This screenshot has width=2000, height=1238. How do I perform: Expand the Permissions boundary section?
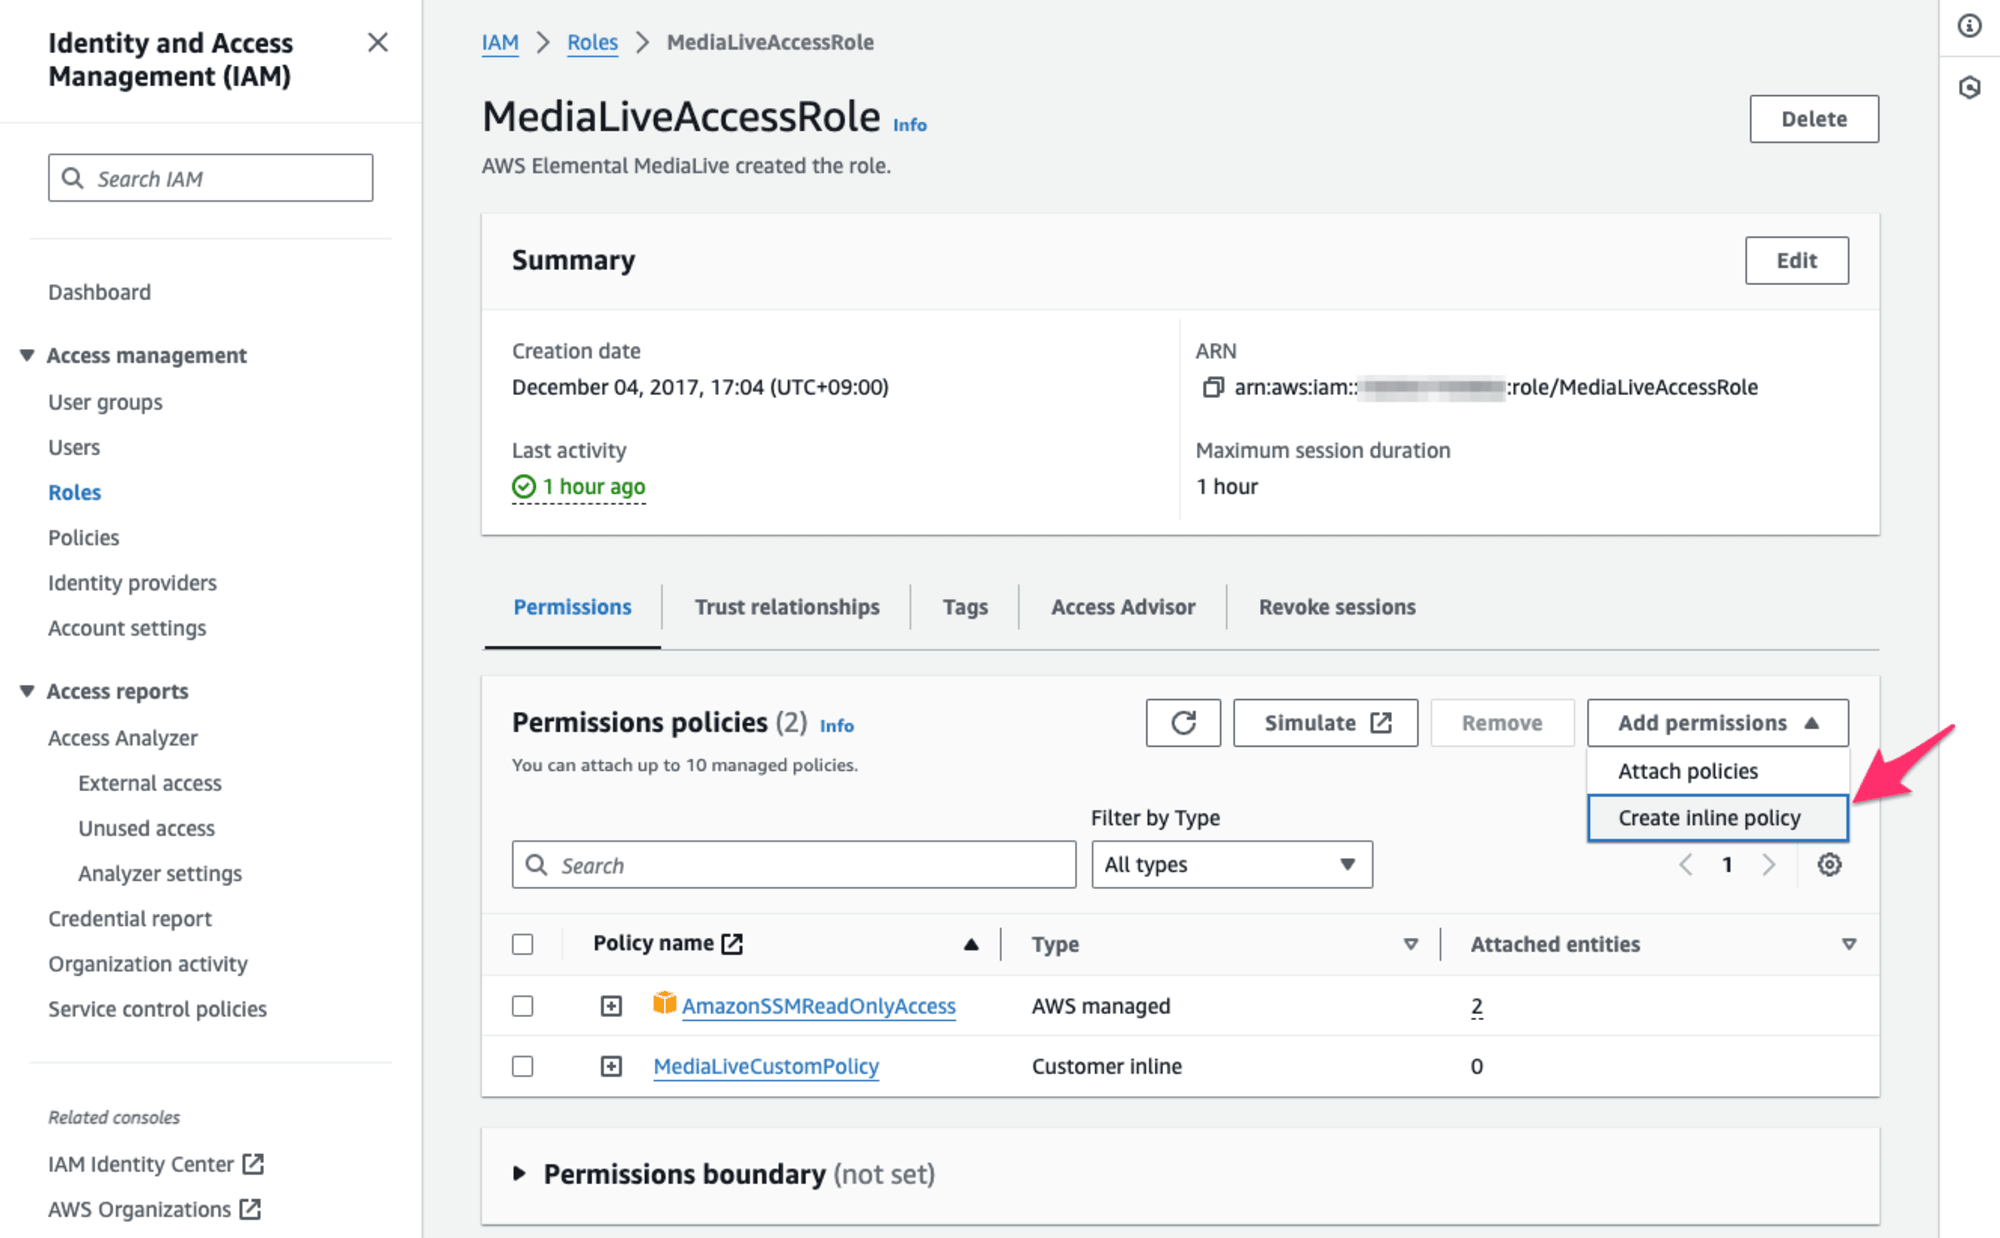519,1173
